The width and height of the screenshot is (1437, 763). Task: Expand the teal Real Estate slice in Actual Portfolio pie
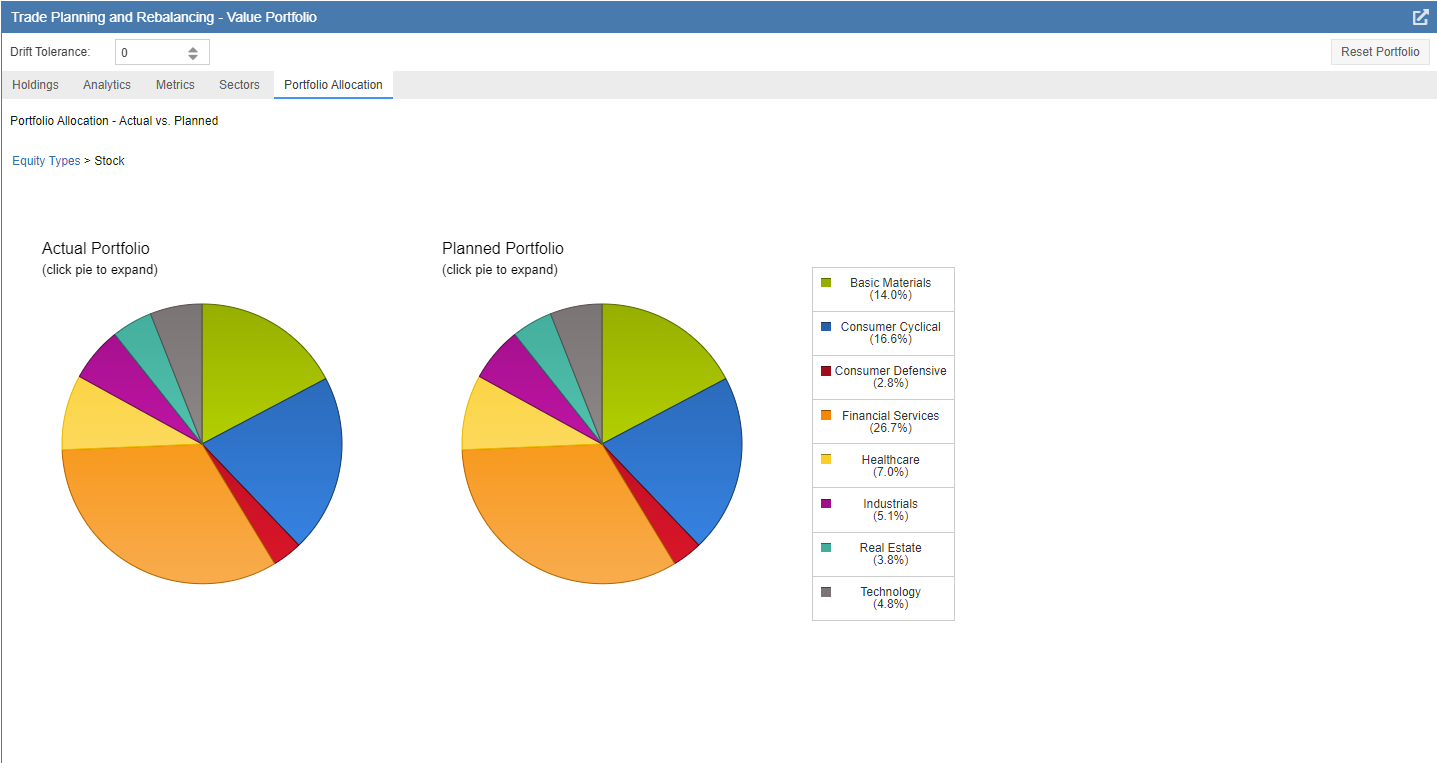pyautogui.click(x=150, y=349)
